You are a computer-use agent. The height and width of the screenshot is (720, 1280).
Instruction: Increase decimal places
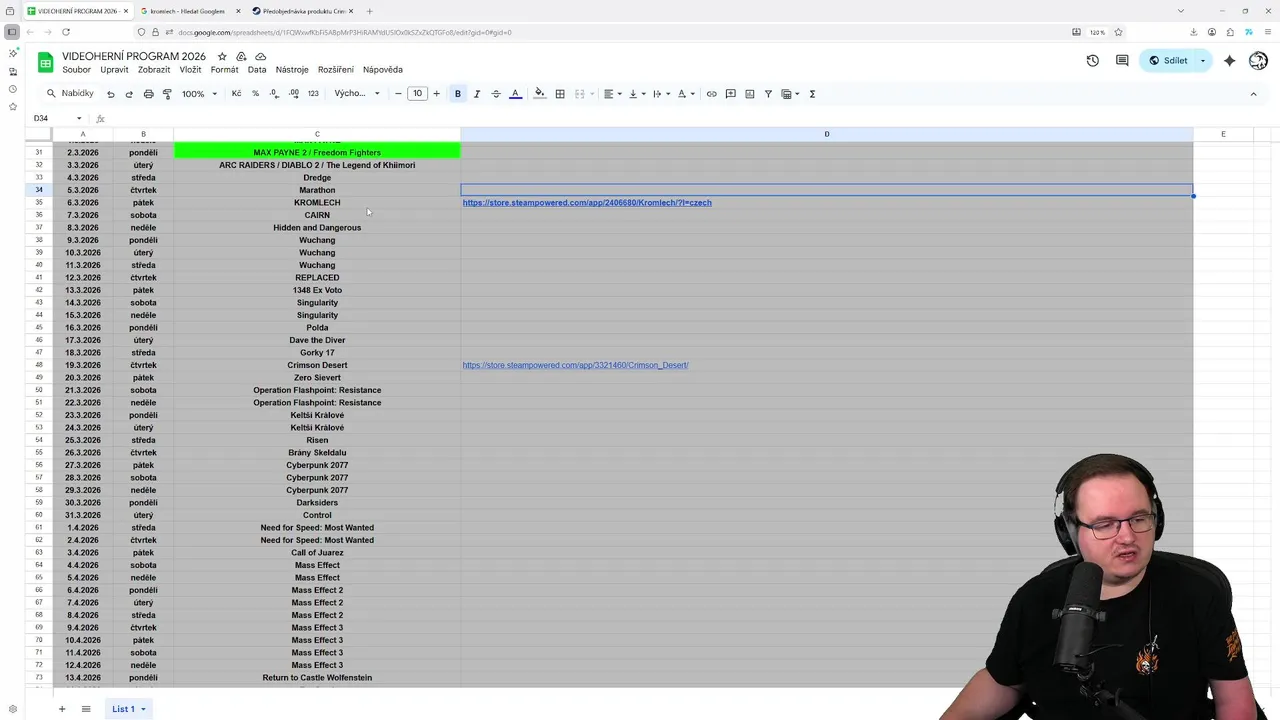(293, 94)
